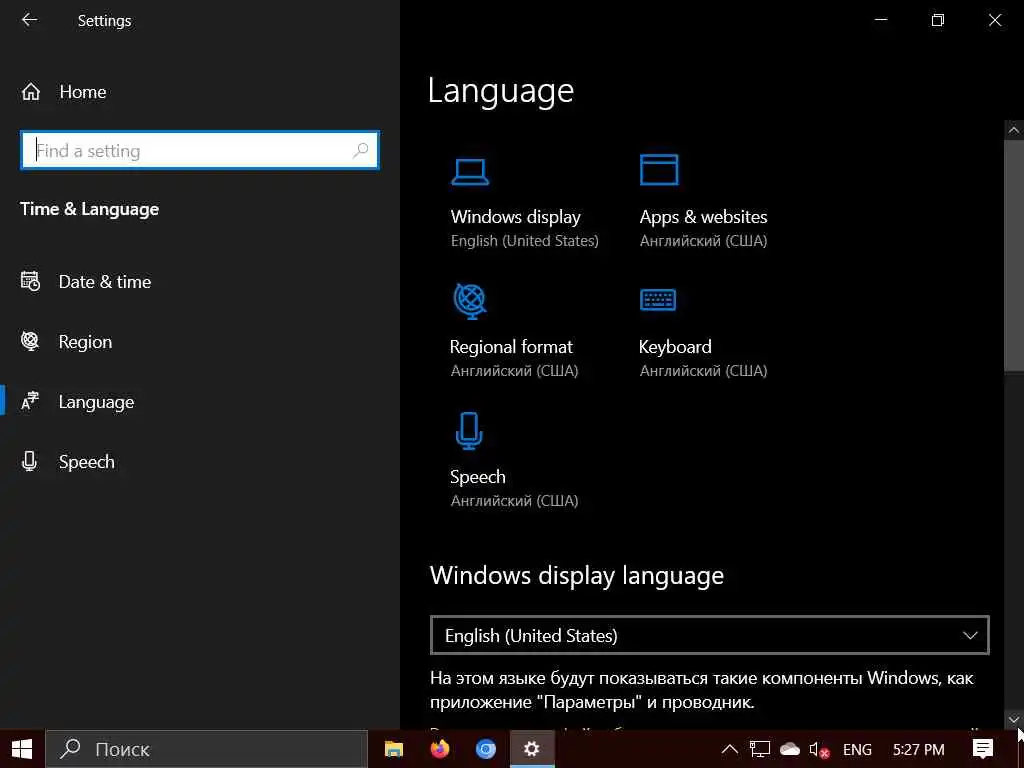The height and width of the screenshot is (768, 1024).
Task: Click the Language page title
Action: (x=501, y=91)
